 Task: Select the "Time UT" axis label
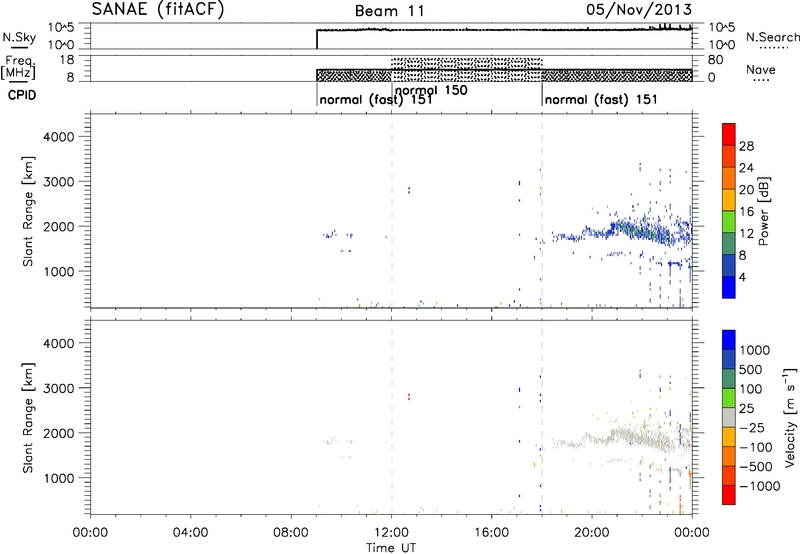[391, 548]
